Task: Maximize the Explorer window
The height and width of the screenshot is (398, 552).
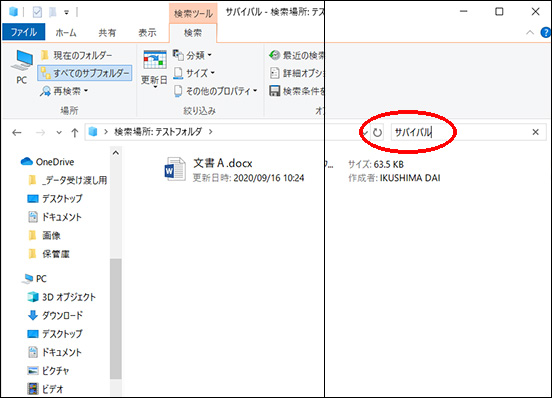Action: (499, 12)
